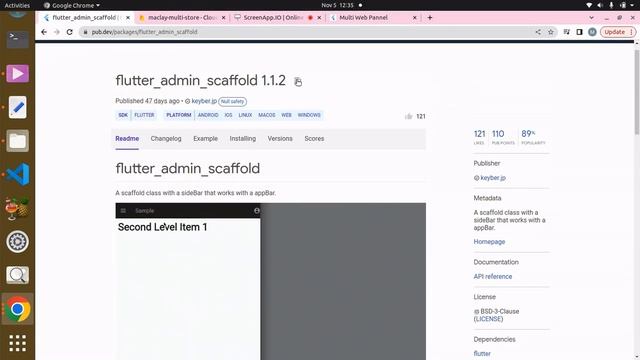Bookmark this page with star icon
Viewport: 640px width, 360px height.
tap(551, 32)
